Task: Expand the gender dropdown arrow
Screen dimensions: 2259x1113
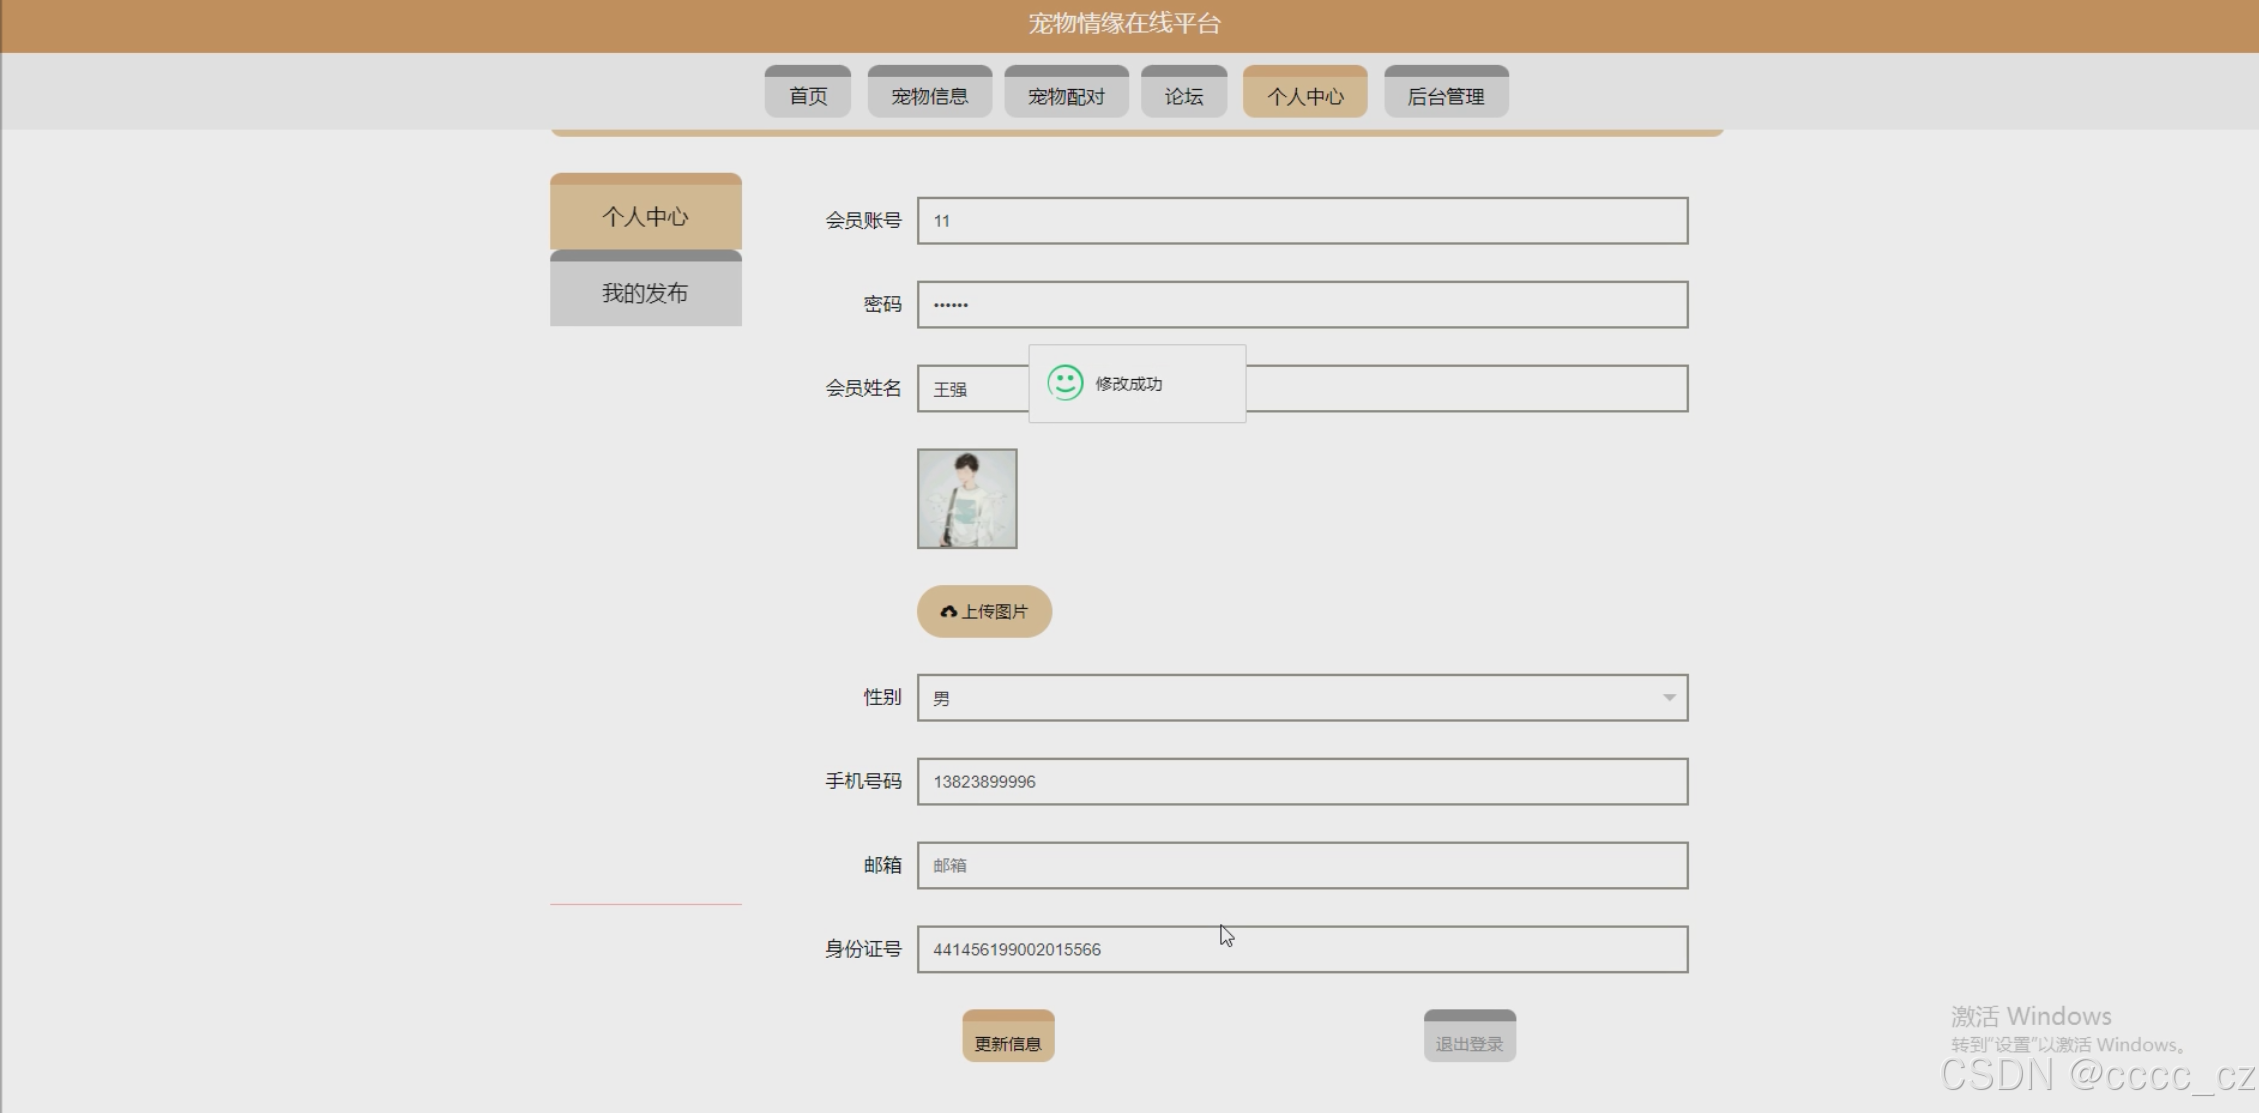Action: [x=1668, y=698]
